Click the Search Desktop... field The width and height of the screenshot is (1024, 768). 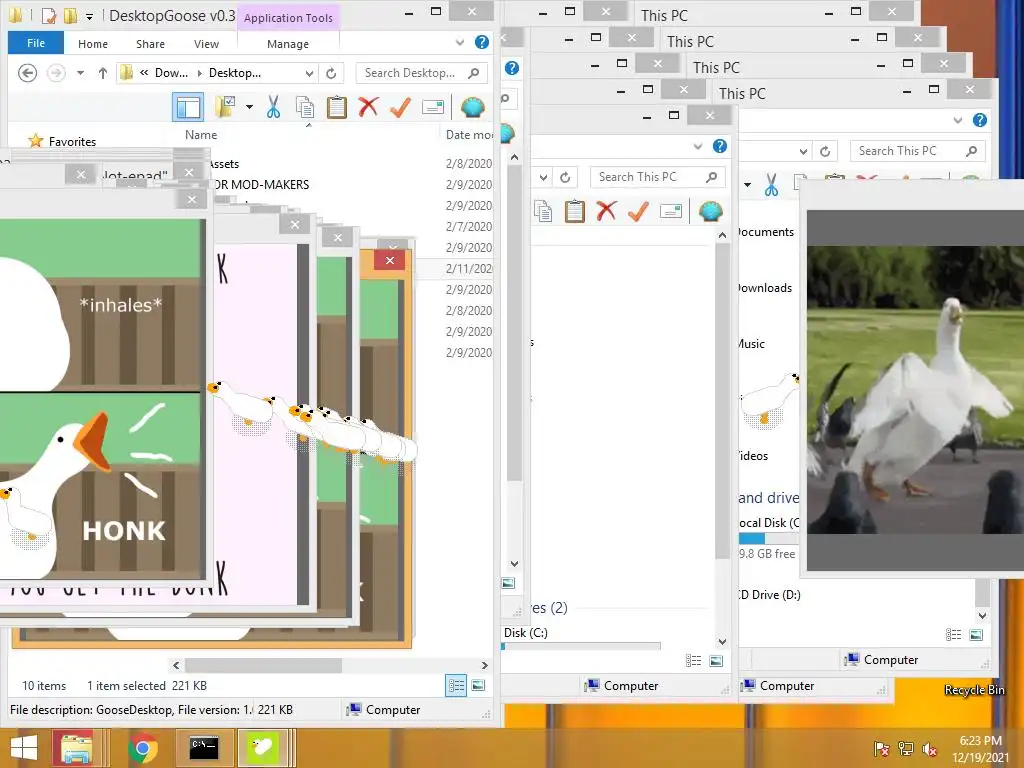click(x=421, y=73)
